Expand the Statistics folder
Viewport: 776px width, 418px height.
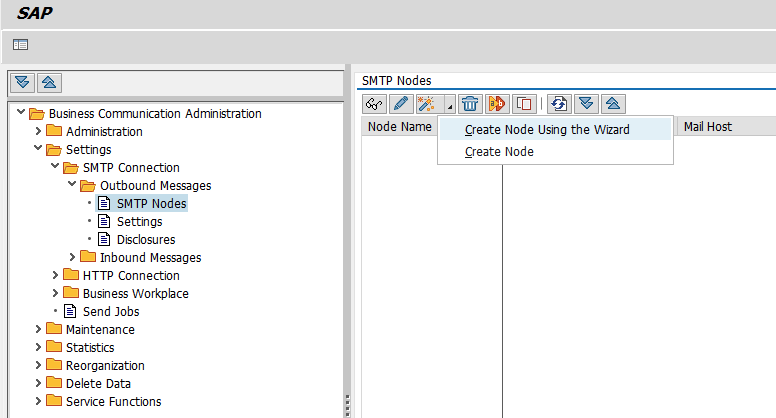pos(38,347)
